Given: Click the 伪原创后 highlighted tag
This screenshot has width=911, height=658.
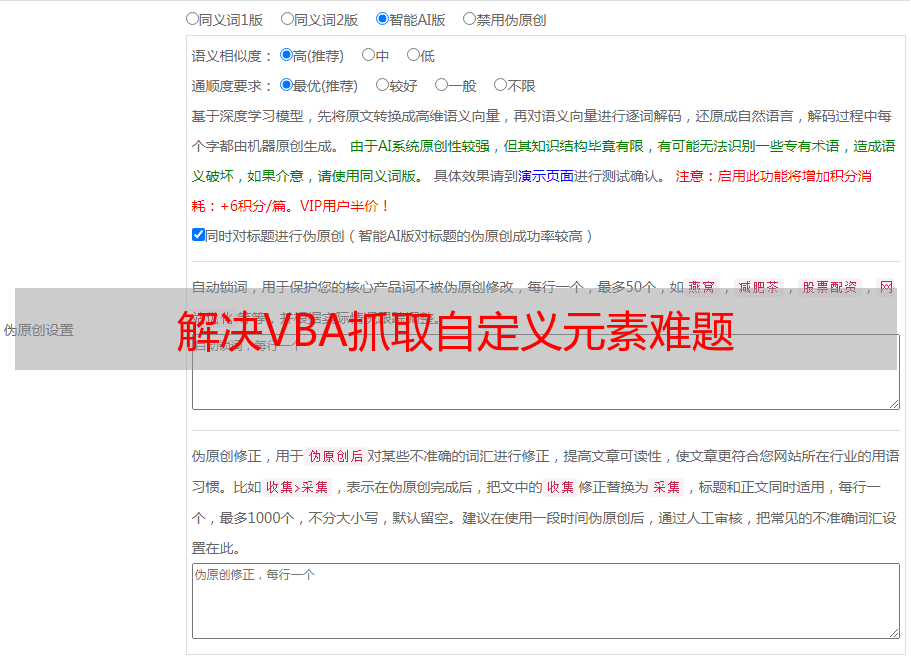Looking at the screenshot, I should click(336, 456).
